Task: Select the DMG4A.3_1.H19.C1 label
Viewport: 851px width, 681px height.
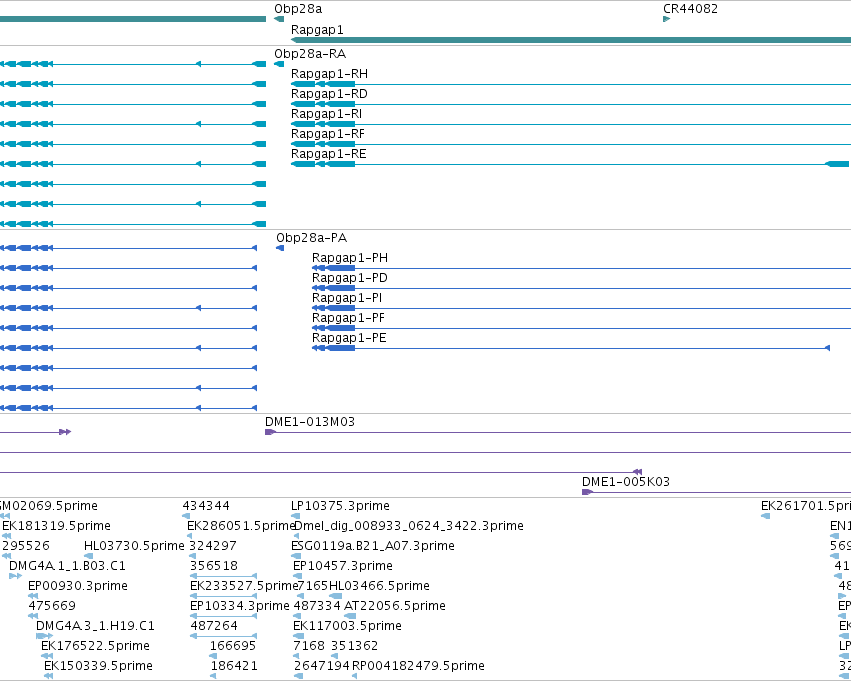Action: tap(96, 626)
